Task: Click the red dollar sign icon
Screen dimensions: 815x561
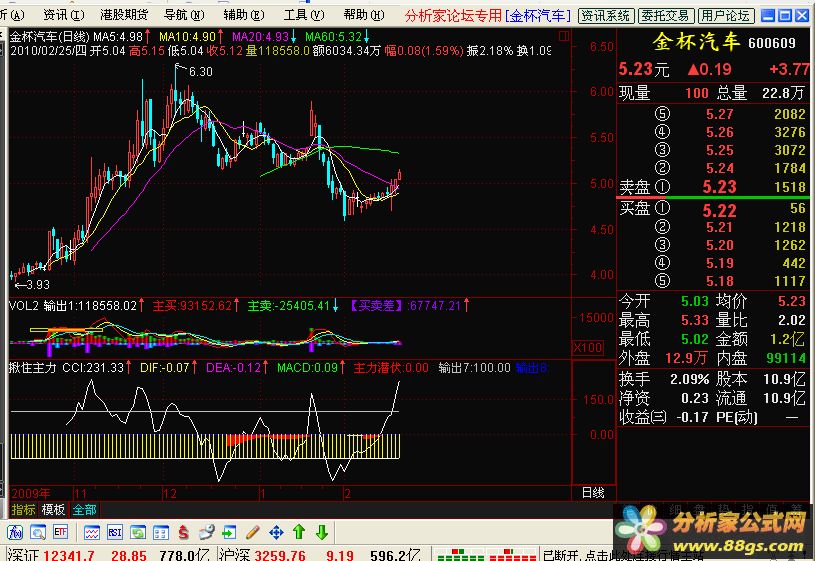Action: (183, 532)
